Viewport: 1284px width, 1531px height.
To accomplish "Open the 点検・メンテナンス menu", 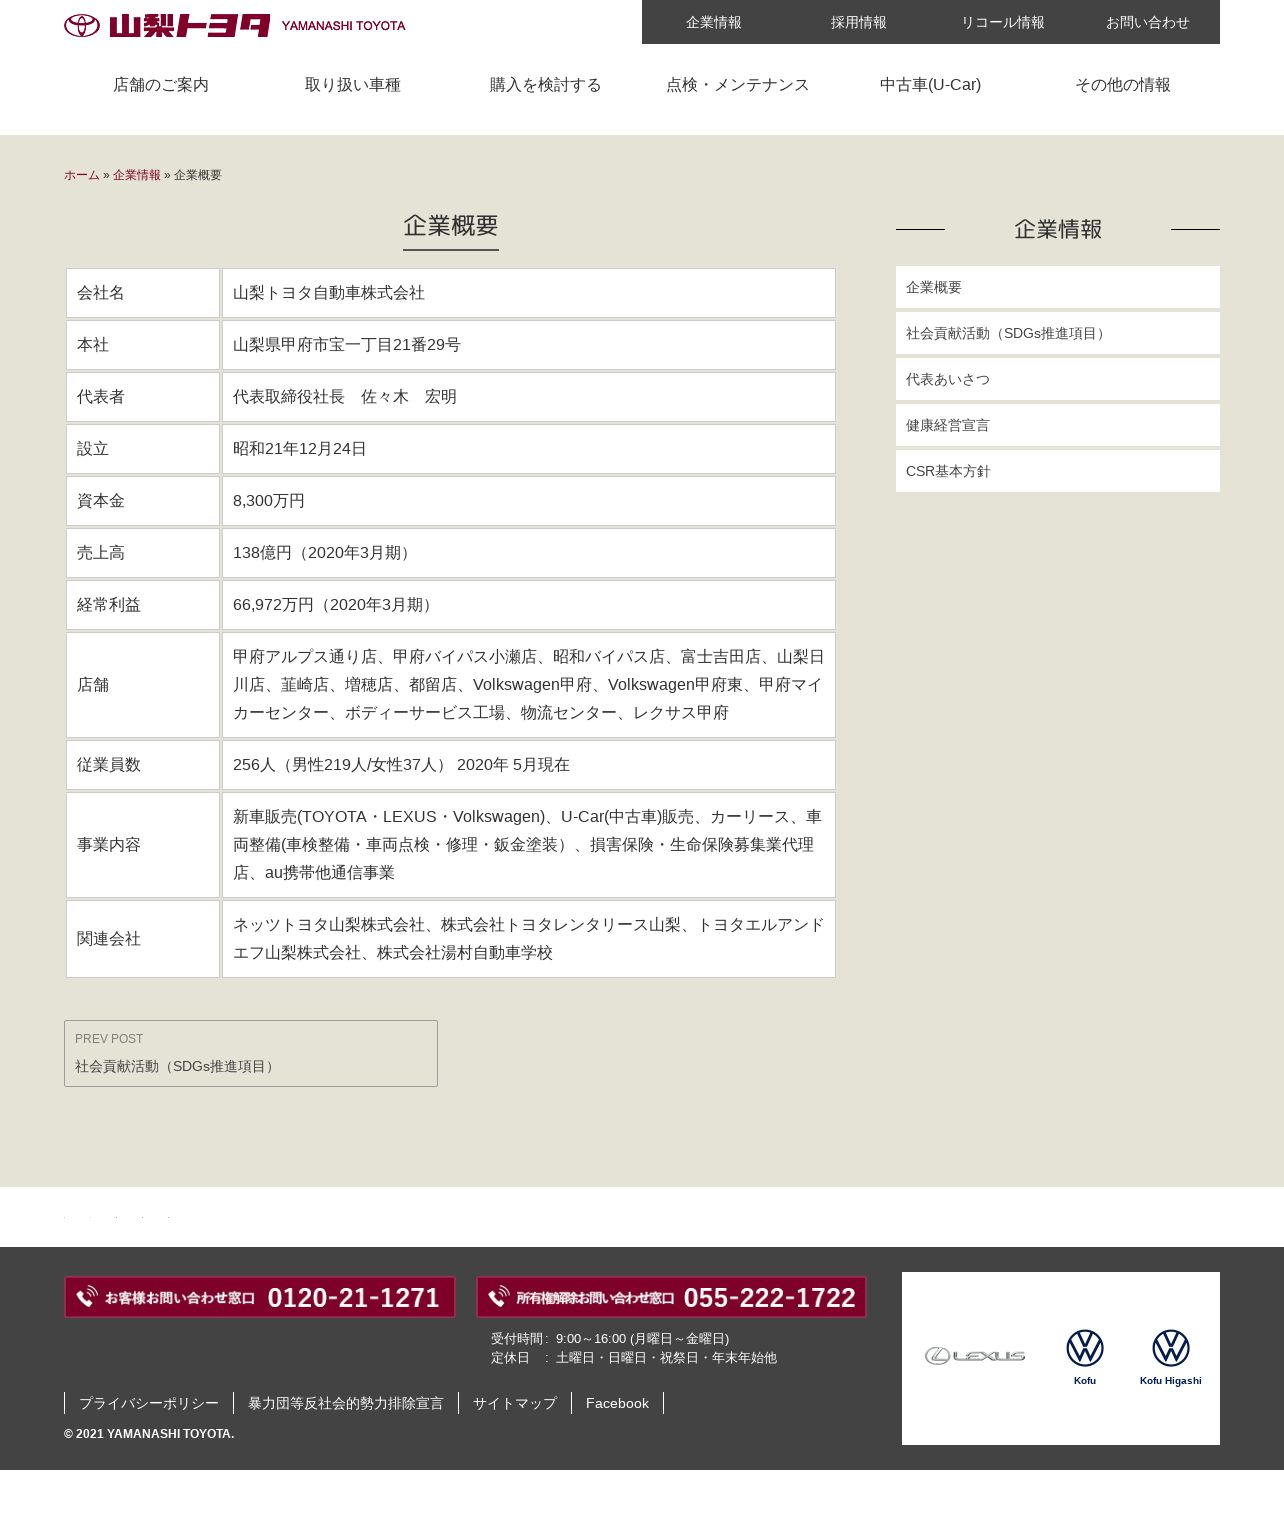I will 738,85.
